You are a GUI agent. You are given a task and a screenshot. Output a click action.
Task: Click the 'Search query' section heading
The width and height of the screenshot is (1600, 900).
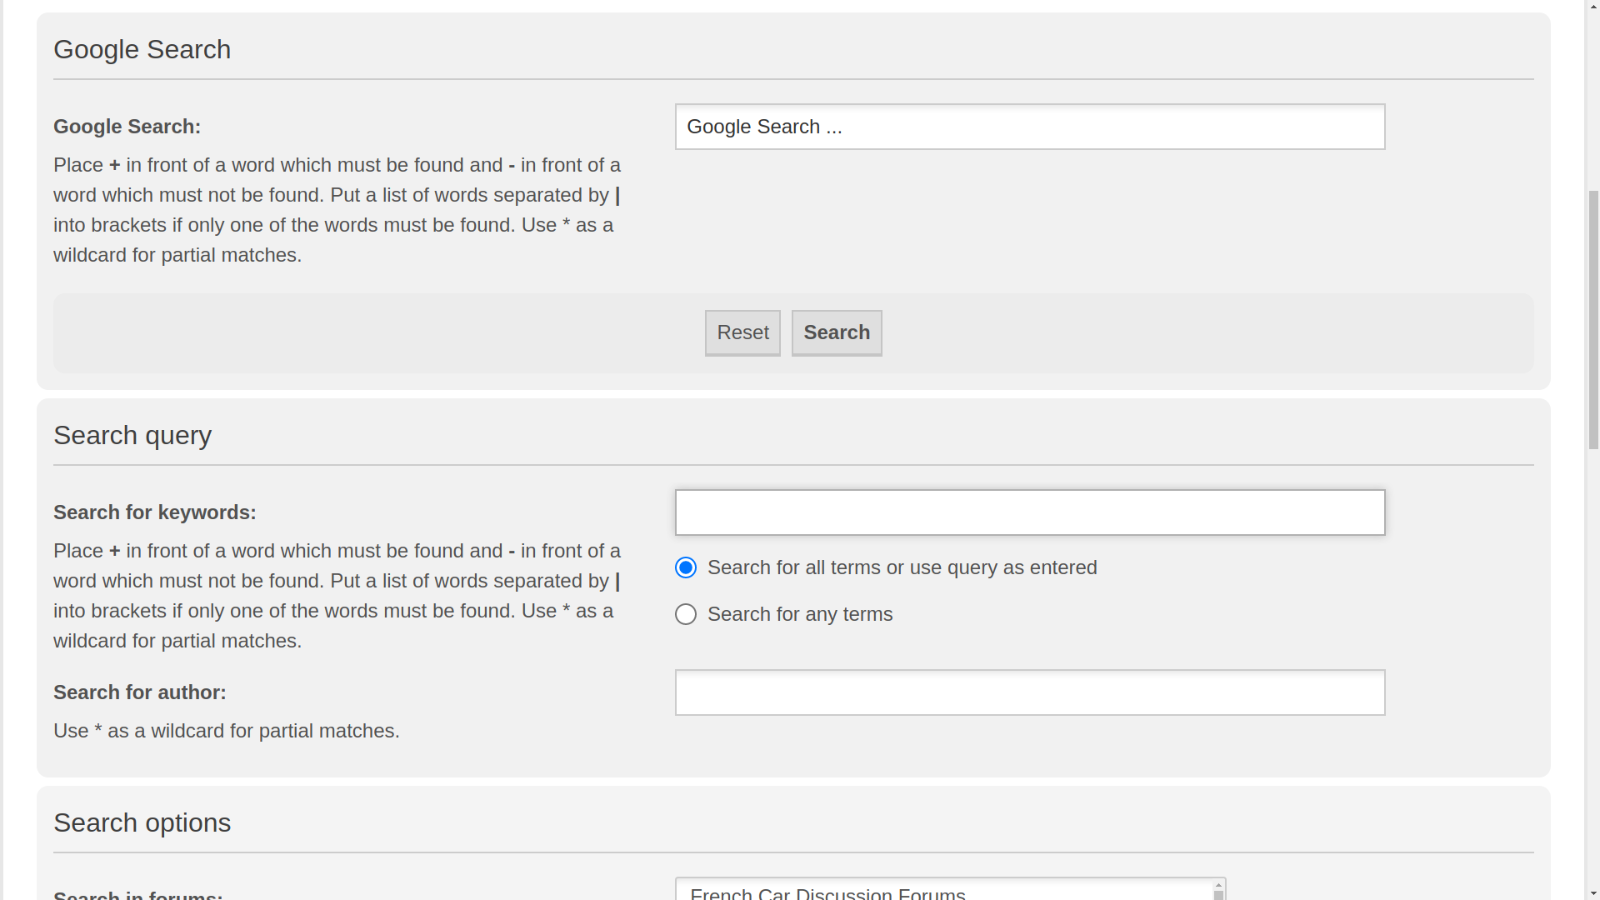click(133, 436)
